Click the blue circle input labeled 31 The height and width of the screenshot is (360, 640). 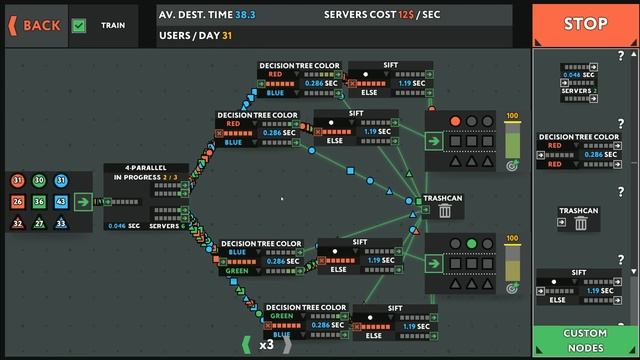[x=61, y=180]
